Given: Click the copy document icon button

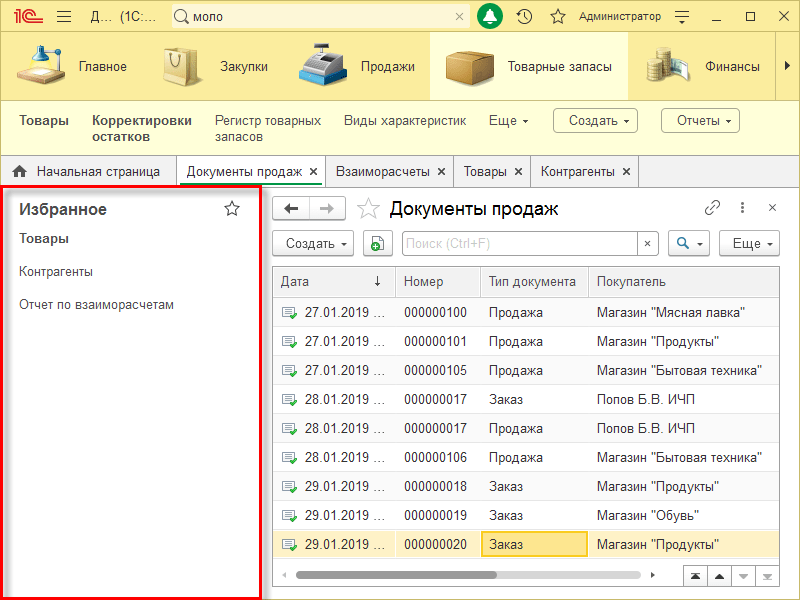Looking at the screenshot, I should tap(378, 243).
